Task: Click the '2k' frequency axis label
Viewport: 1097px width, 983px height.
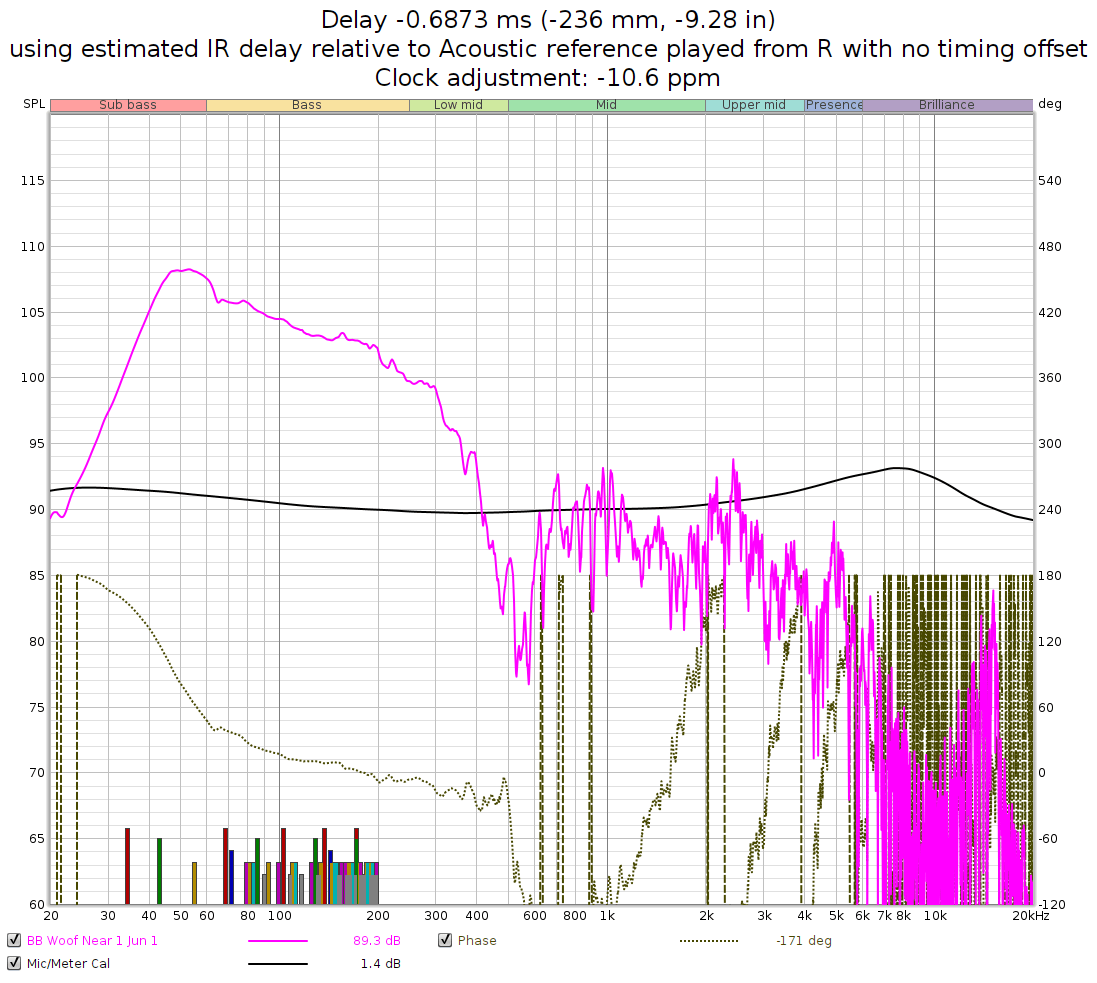Action: (707, 916)
